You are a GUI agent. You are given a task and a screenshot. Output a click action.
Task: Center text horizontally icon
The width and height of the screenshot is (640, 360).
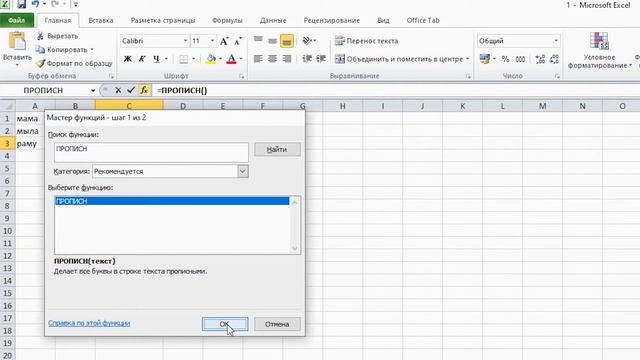point(272,59)
